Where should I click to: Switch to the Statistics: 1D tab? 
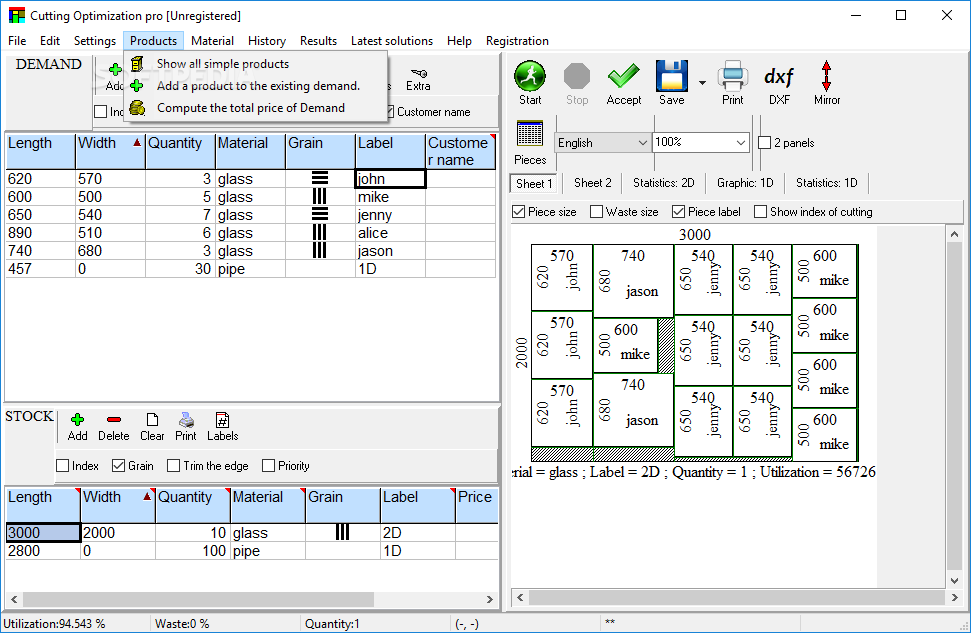coord(827,183)
